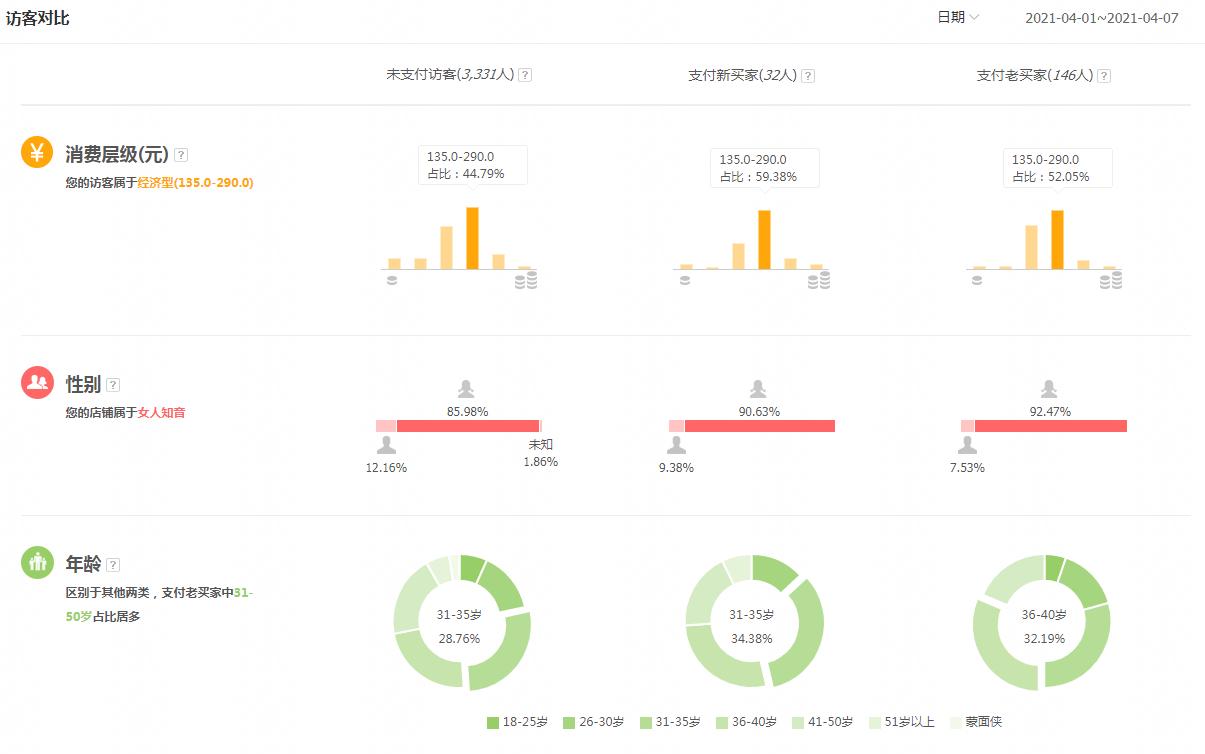1205x754 pixels.
Task: Click the yellow yen 消费层级 icon
Action: pyautogui.click(x=37, y=152)
